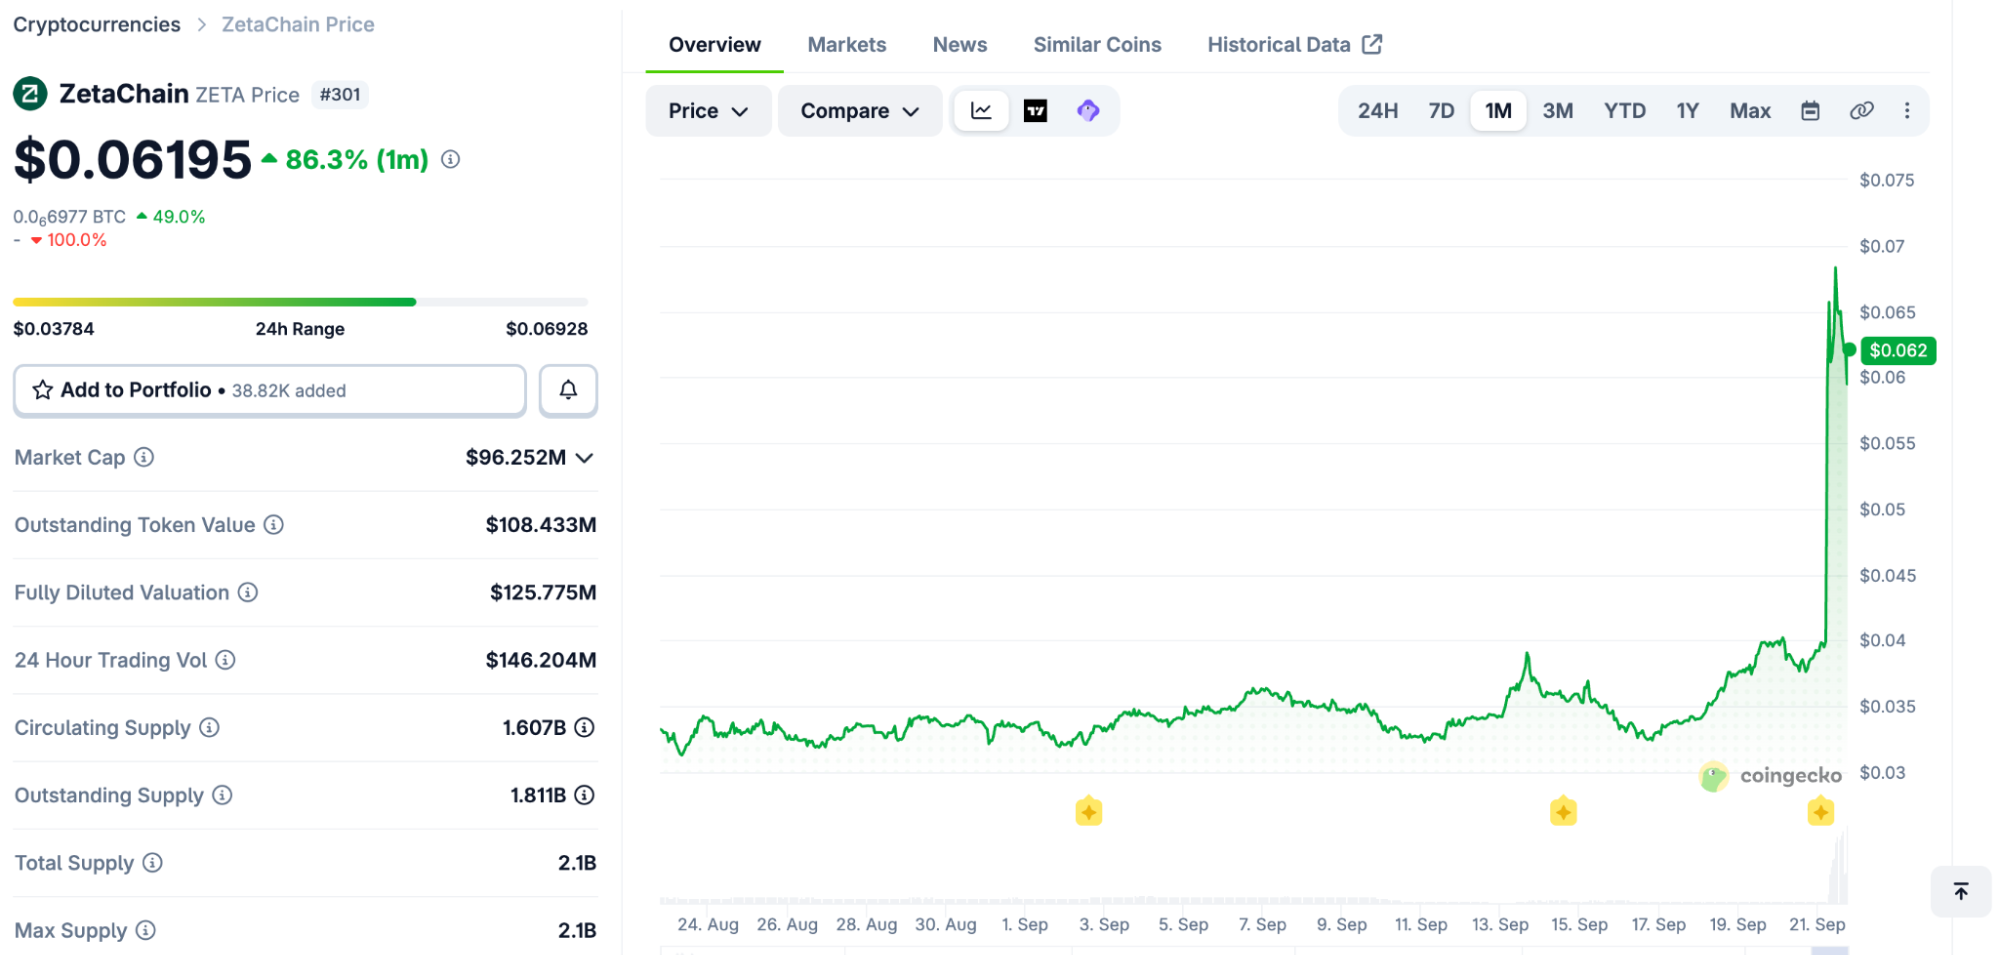Viewport: 1999px width, 955px height.
Task: Select the 7D time range
Action: 1441,110
